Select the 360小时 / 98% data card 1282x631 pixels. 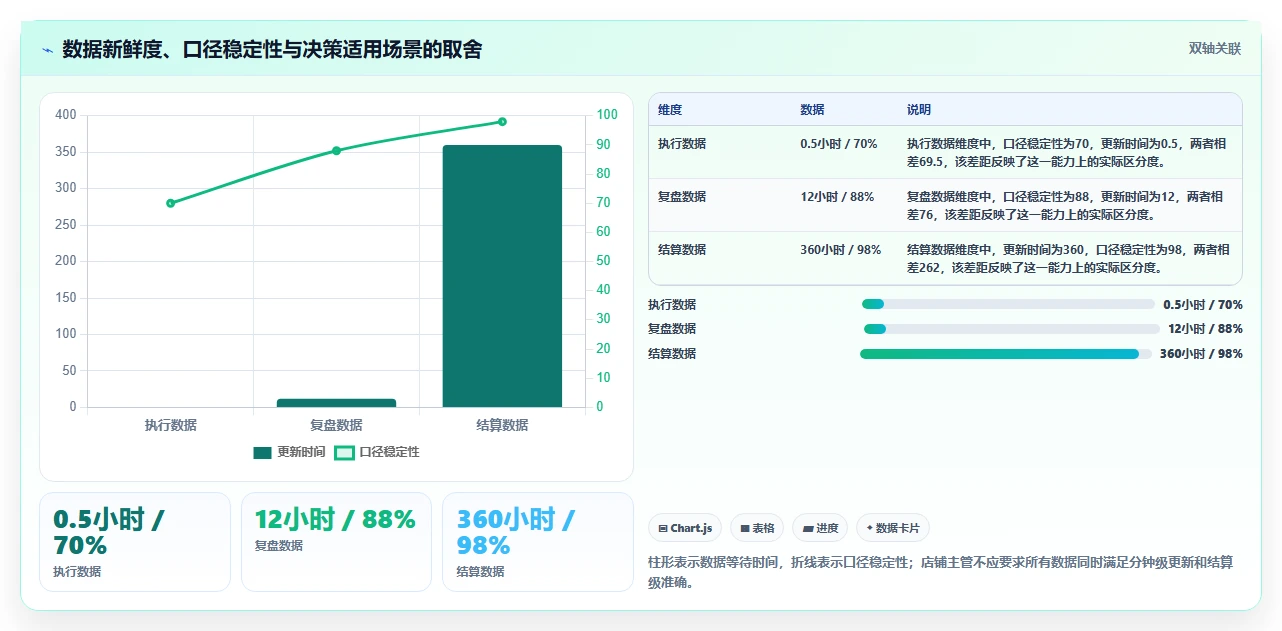538,542
